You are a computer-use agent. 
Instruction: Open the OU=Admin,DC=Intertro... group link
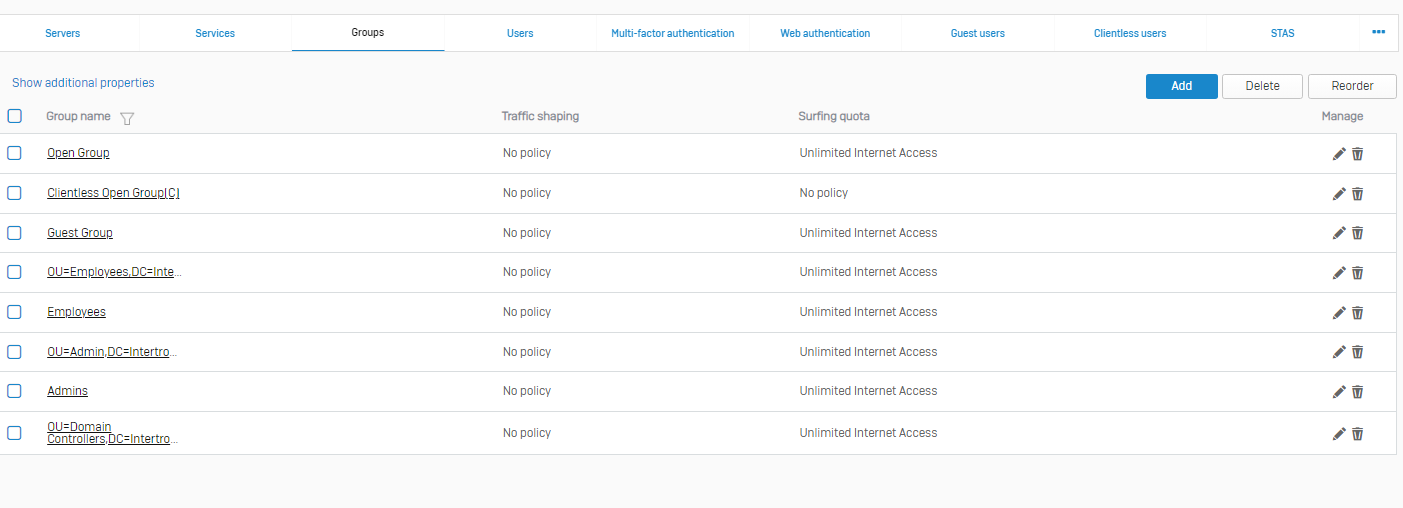point(112,352)
